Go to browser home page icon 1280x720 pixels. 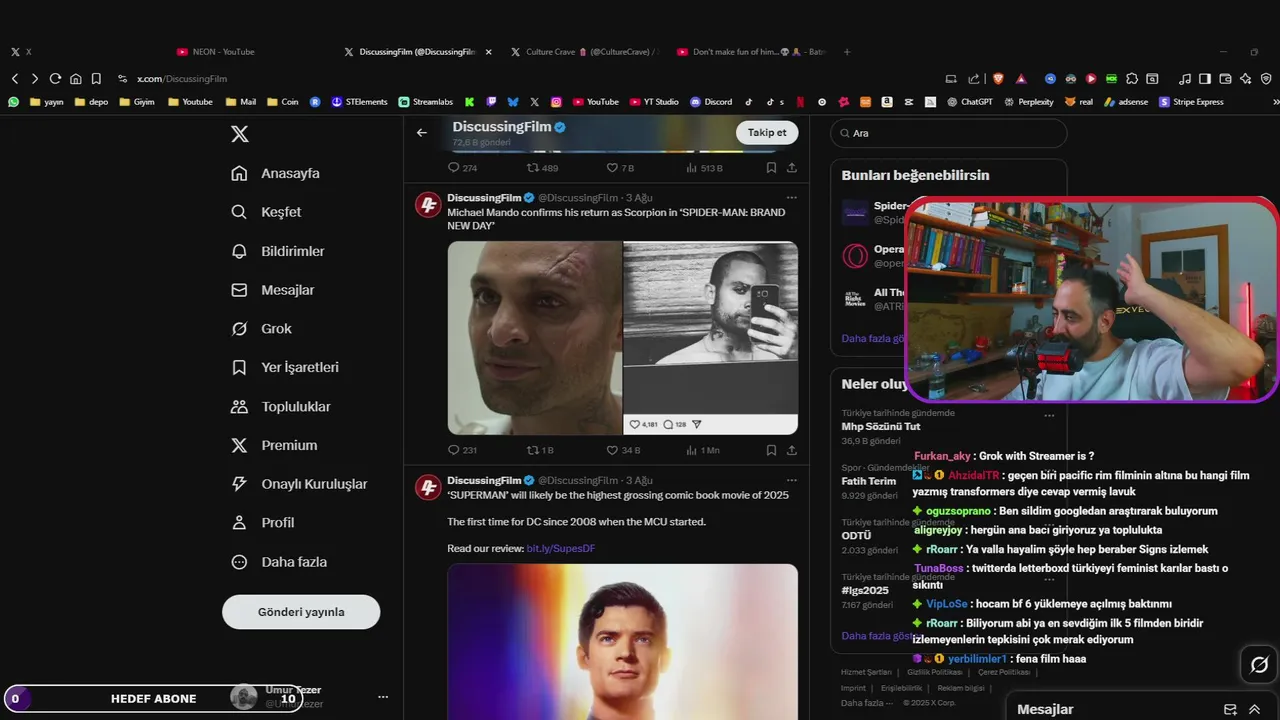tap(75, 78)
